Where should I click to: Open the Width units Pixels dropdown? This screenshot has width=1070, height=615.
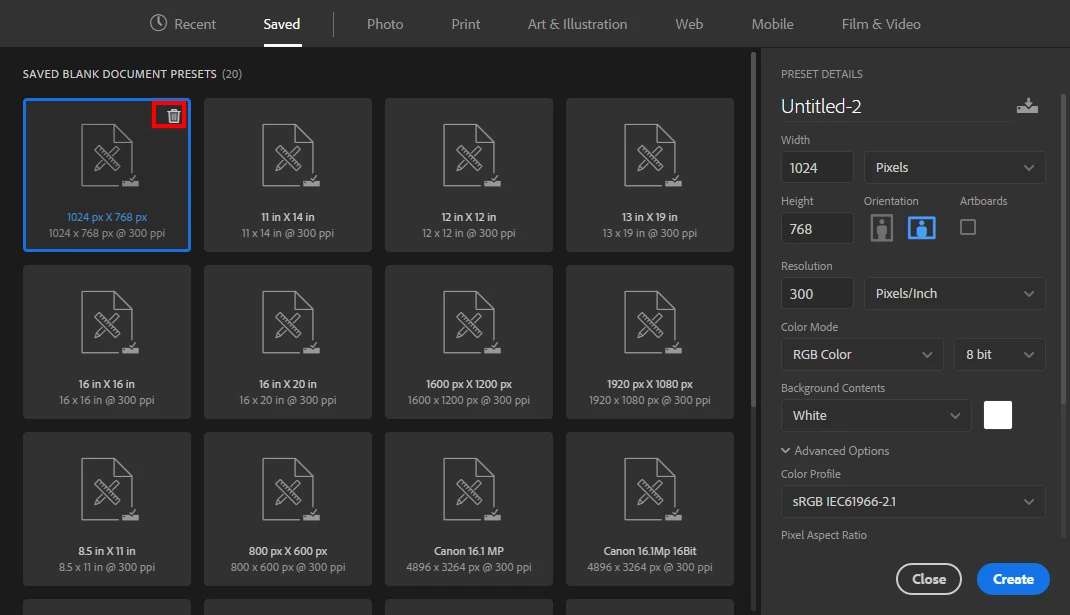pyautogui.click(x=954, y=167)
